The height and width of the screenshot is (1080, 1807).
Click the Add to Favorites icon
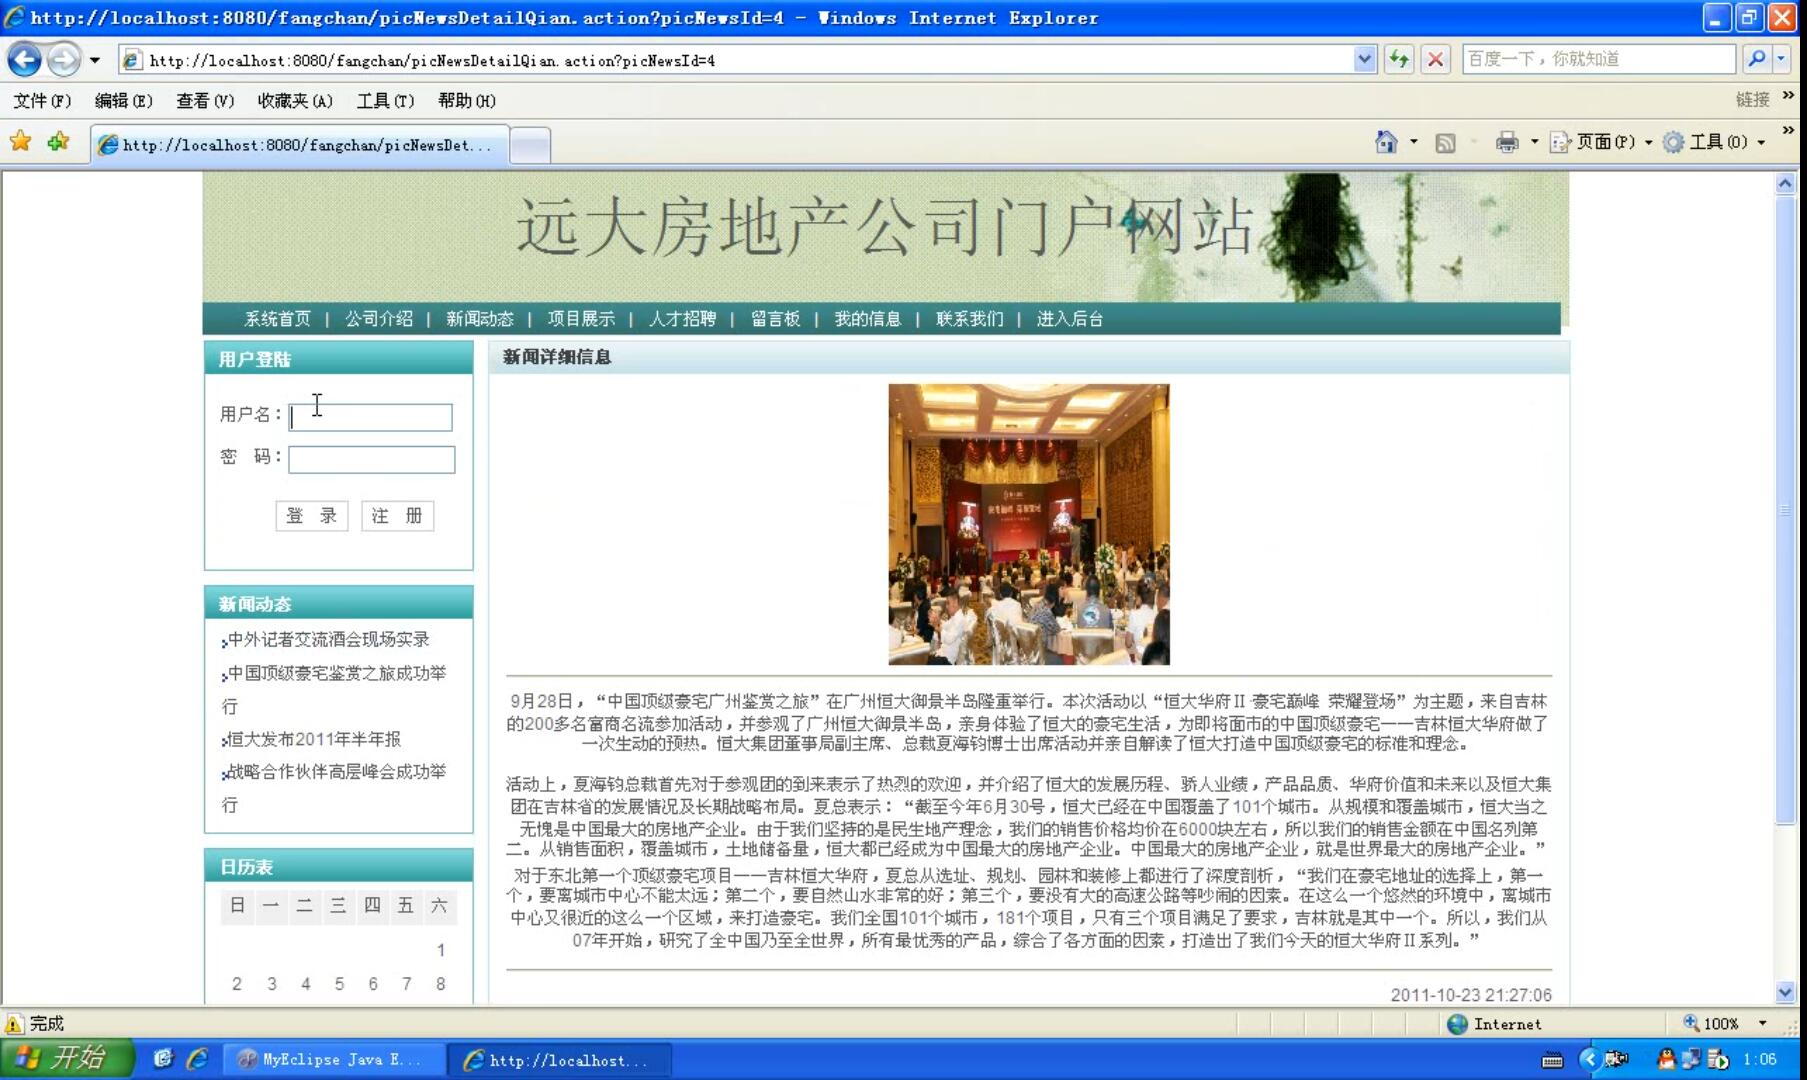tap(58, 142)
